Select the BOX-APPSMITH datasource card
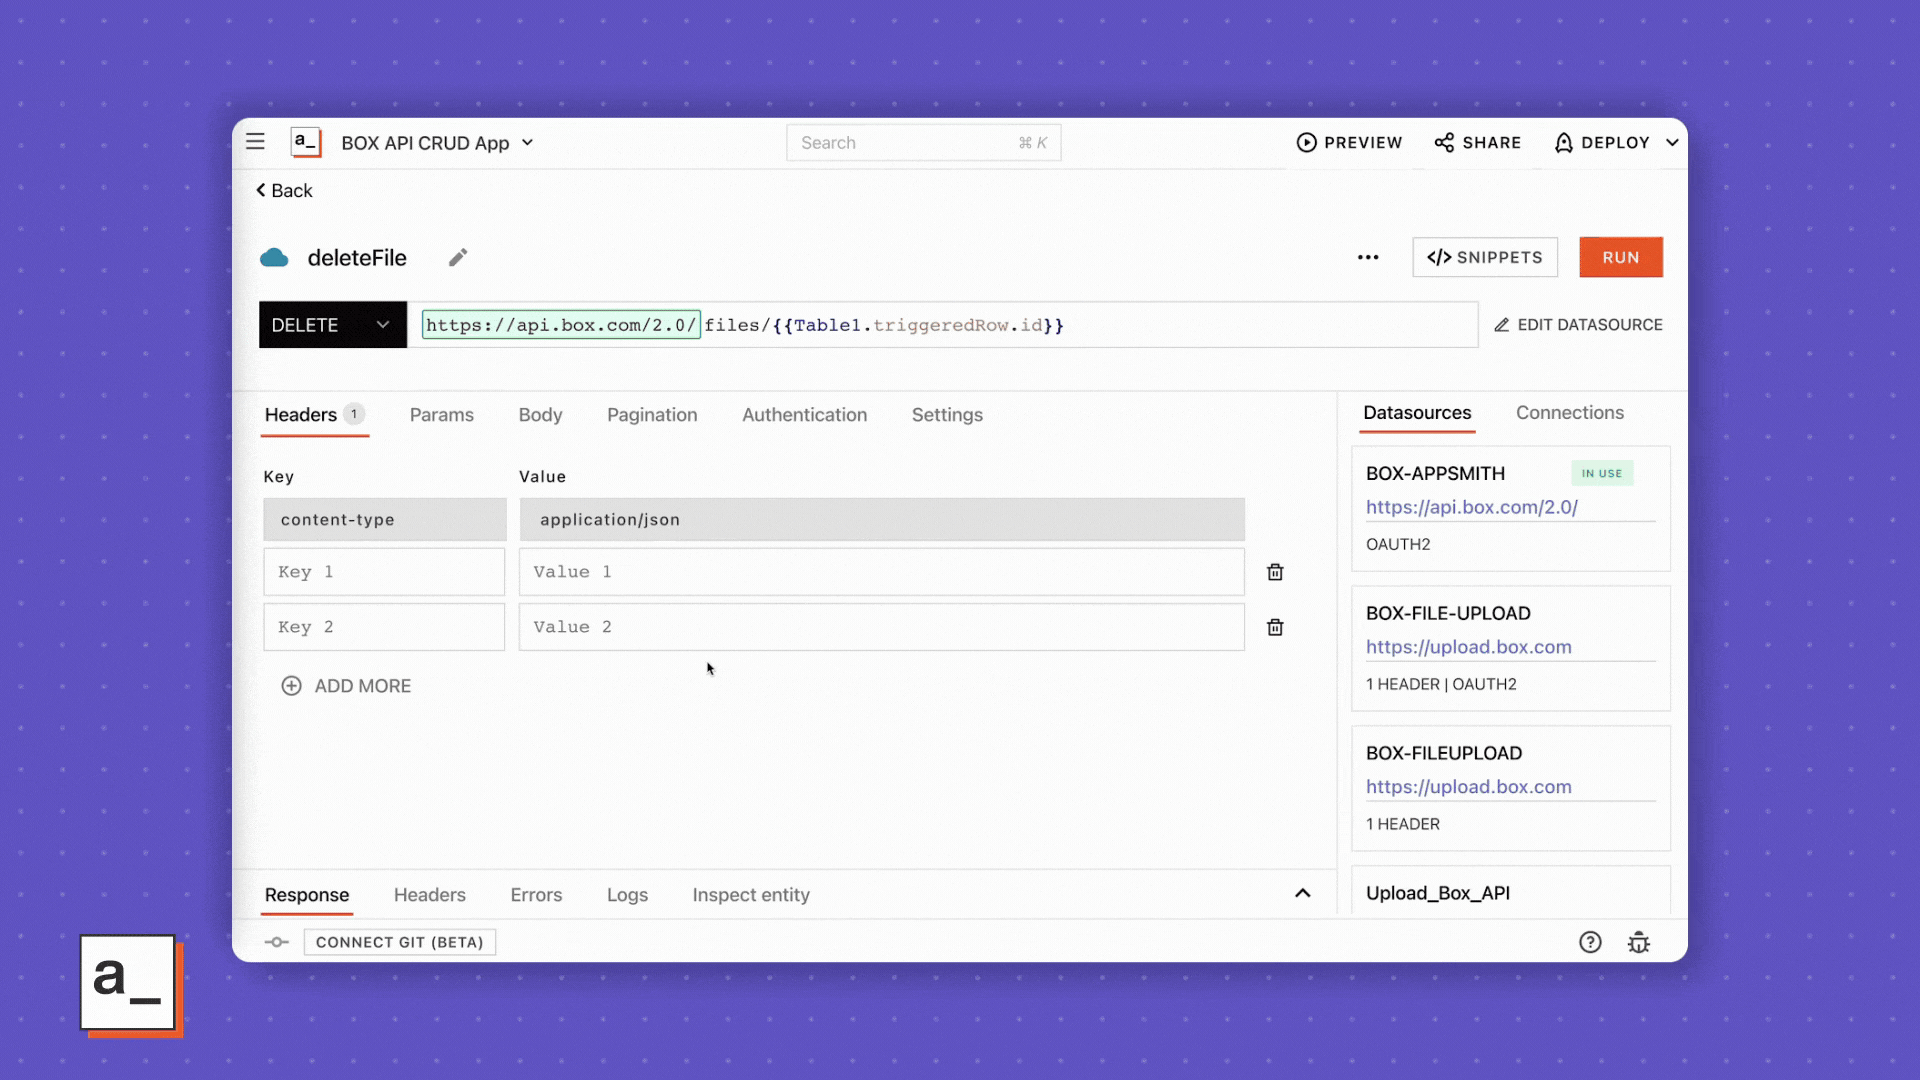The width and height of the screenshot is (1920, 1080). pos(1510,509)
